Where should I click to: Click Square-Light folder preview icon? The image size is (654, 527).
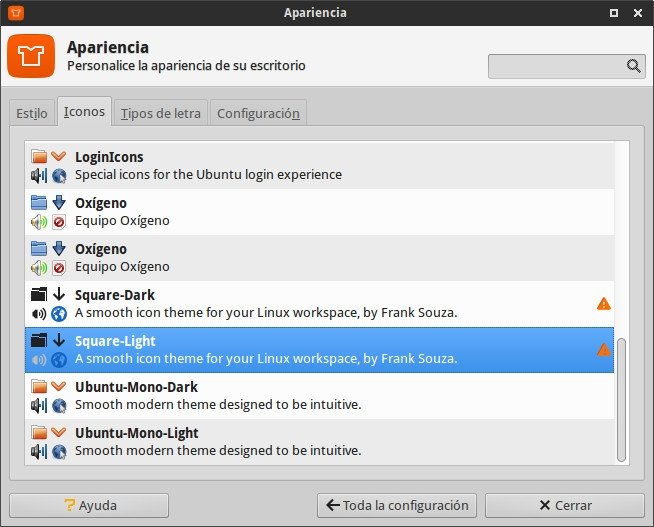[x=39, y=340]
